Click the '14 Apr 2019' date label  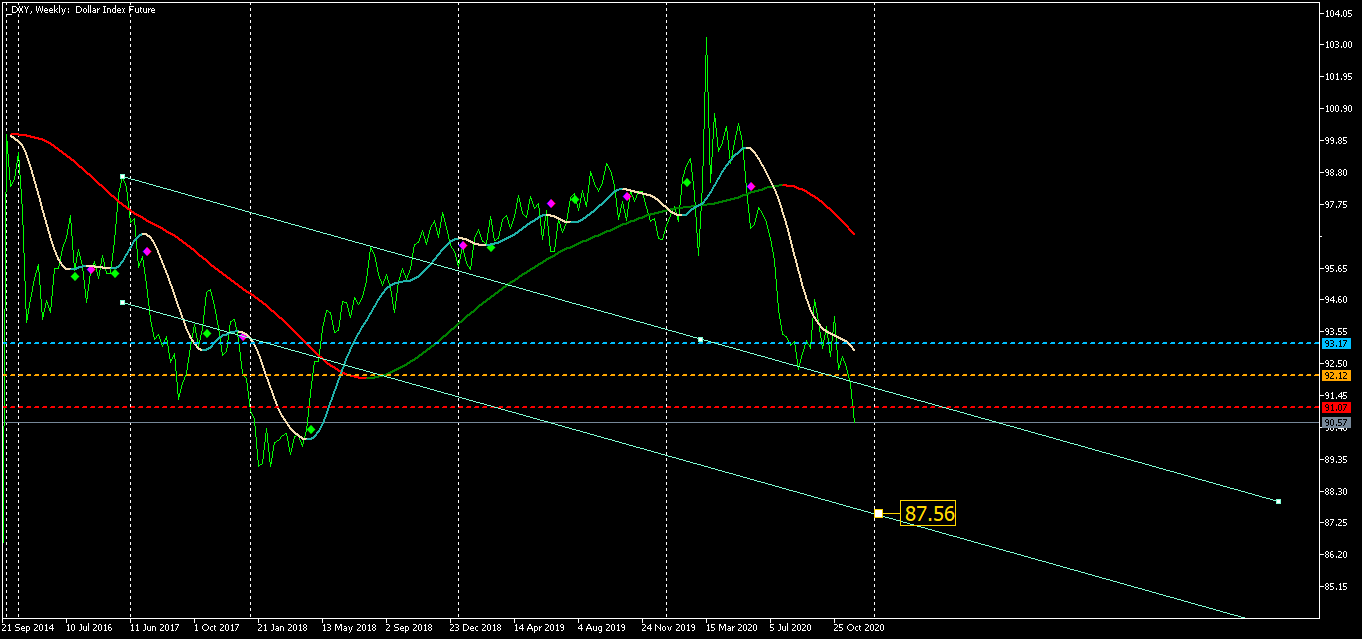click(539, 629)
